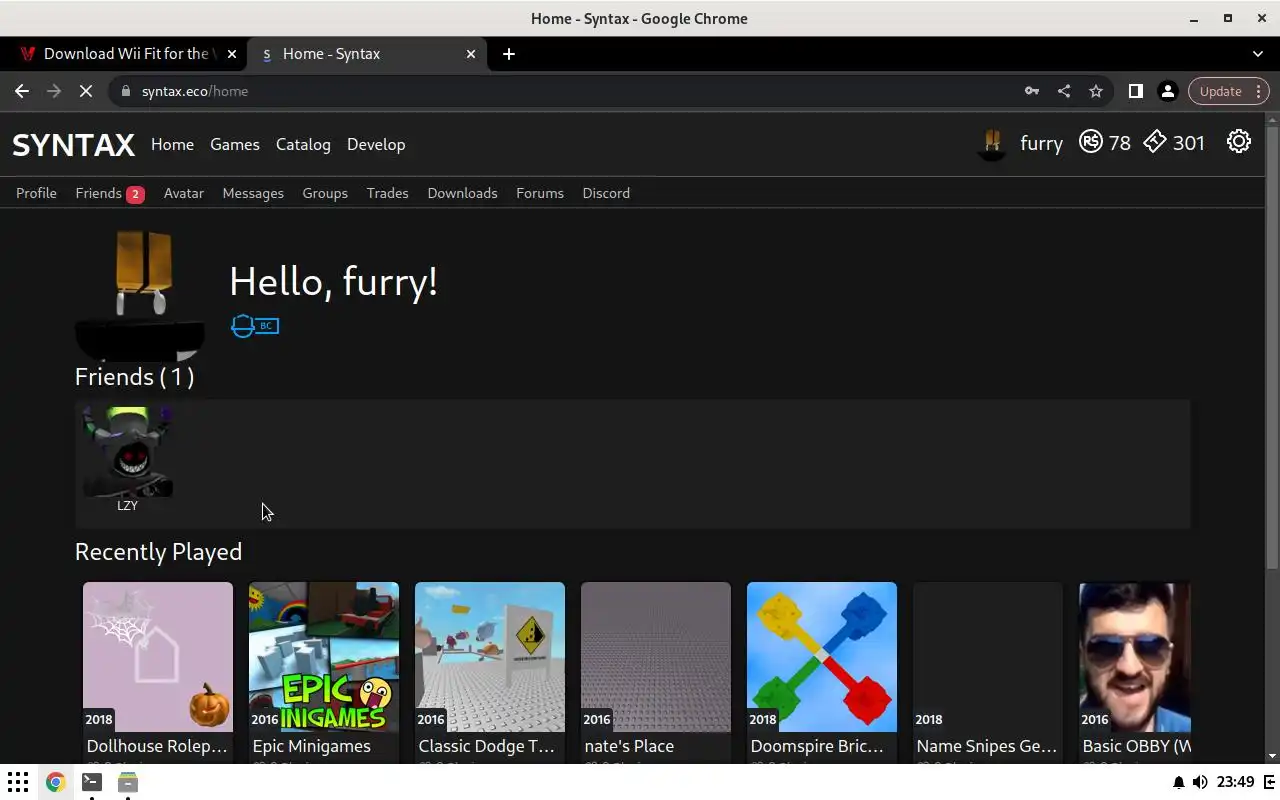Open the Doomspire Brickbattle game thumbnail

pyautogui.click(x=822, y=657)
